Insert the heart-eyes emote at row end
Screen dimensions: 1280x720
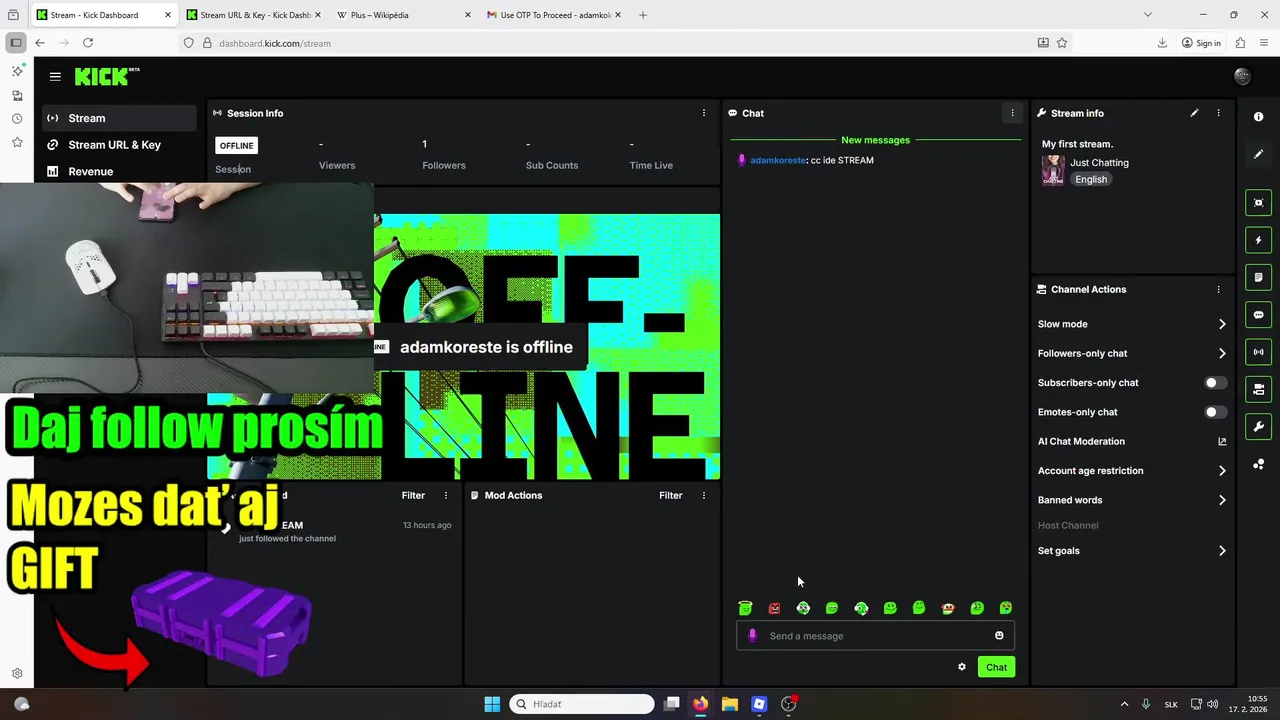(x=1006, y=608)
